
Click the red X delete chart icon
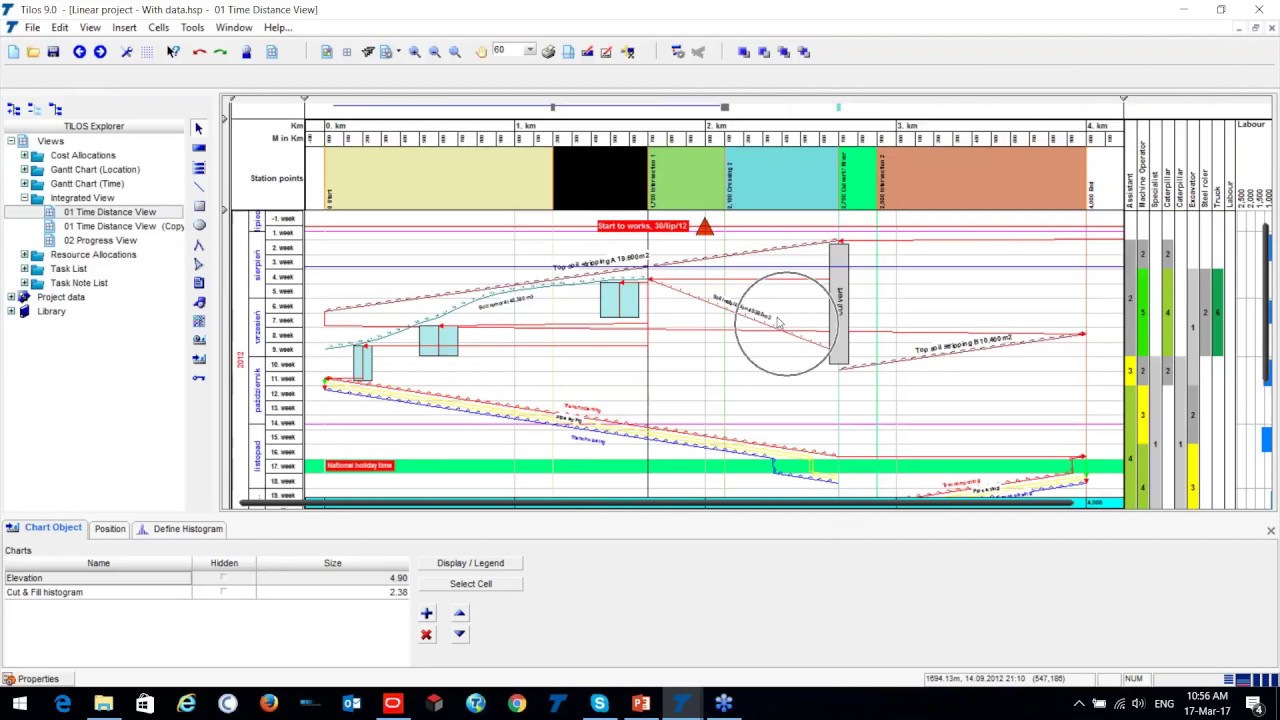click(x=426, y=634)
